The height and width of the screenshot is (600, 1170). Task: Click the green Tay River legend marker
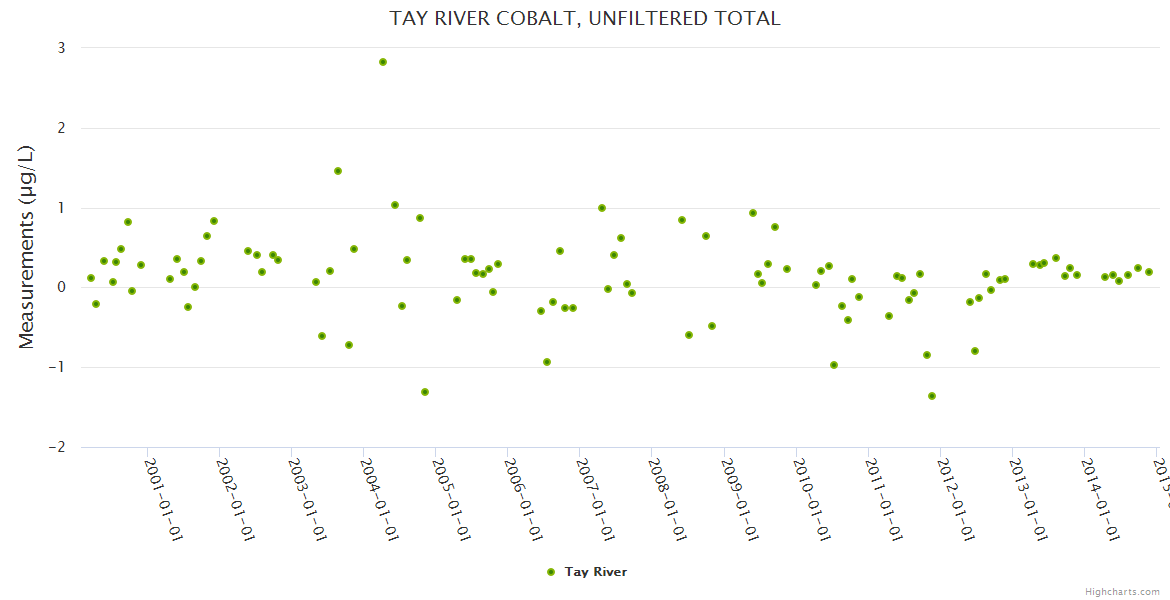coord(551,572)
